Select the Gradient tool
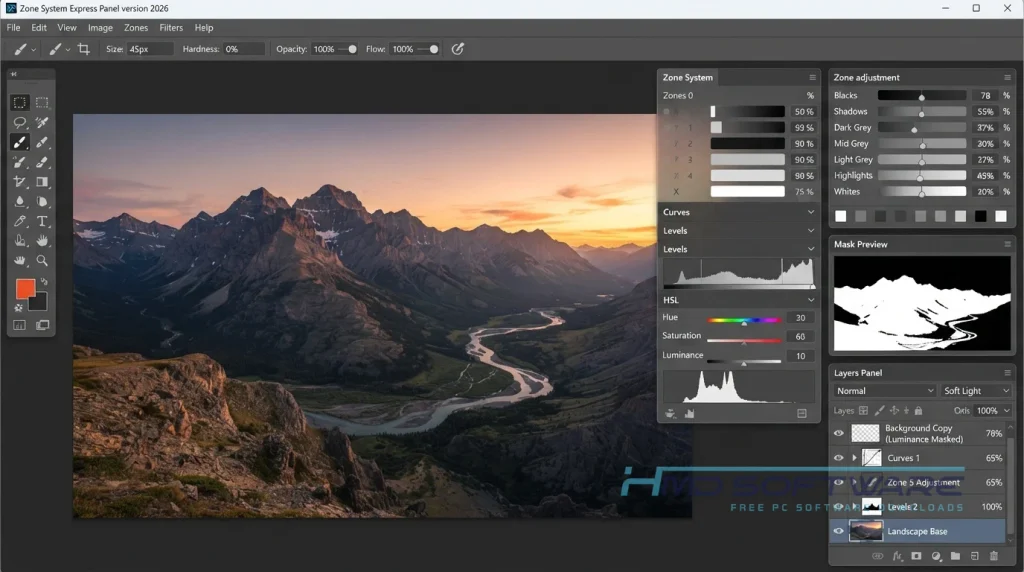This screenshot has height=572, width=1024. click(x=42, y=182)
